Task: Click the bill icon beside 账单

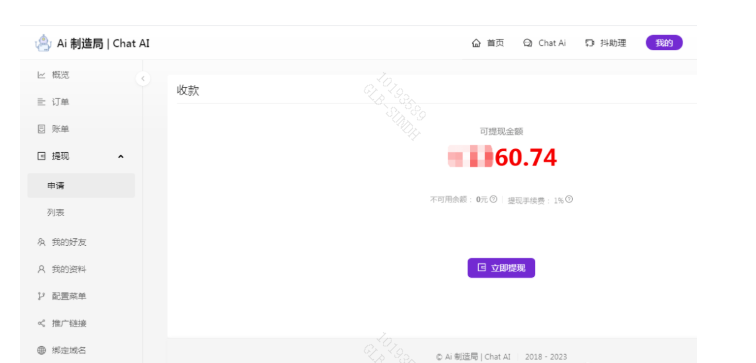Action: click(x=41, y=129)
